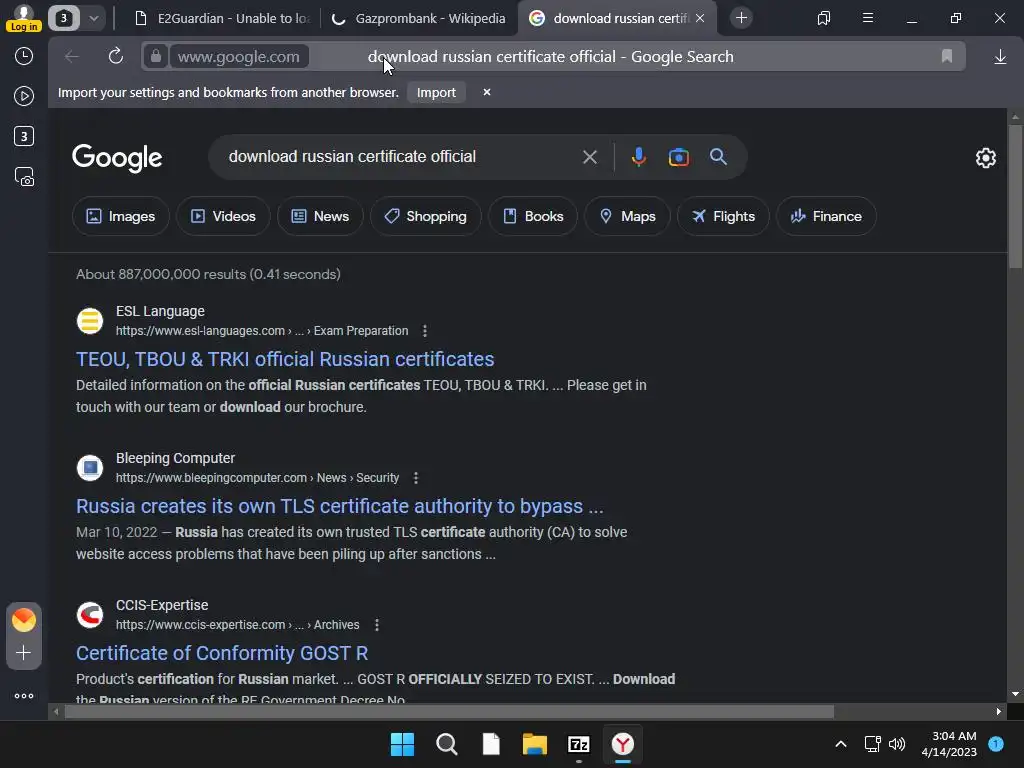
Task: Expand the tab group dropdown arrow
Action: [x=94, y=18]
